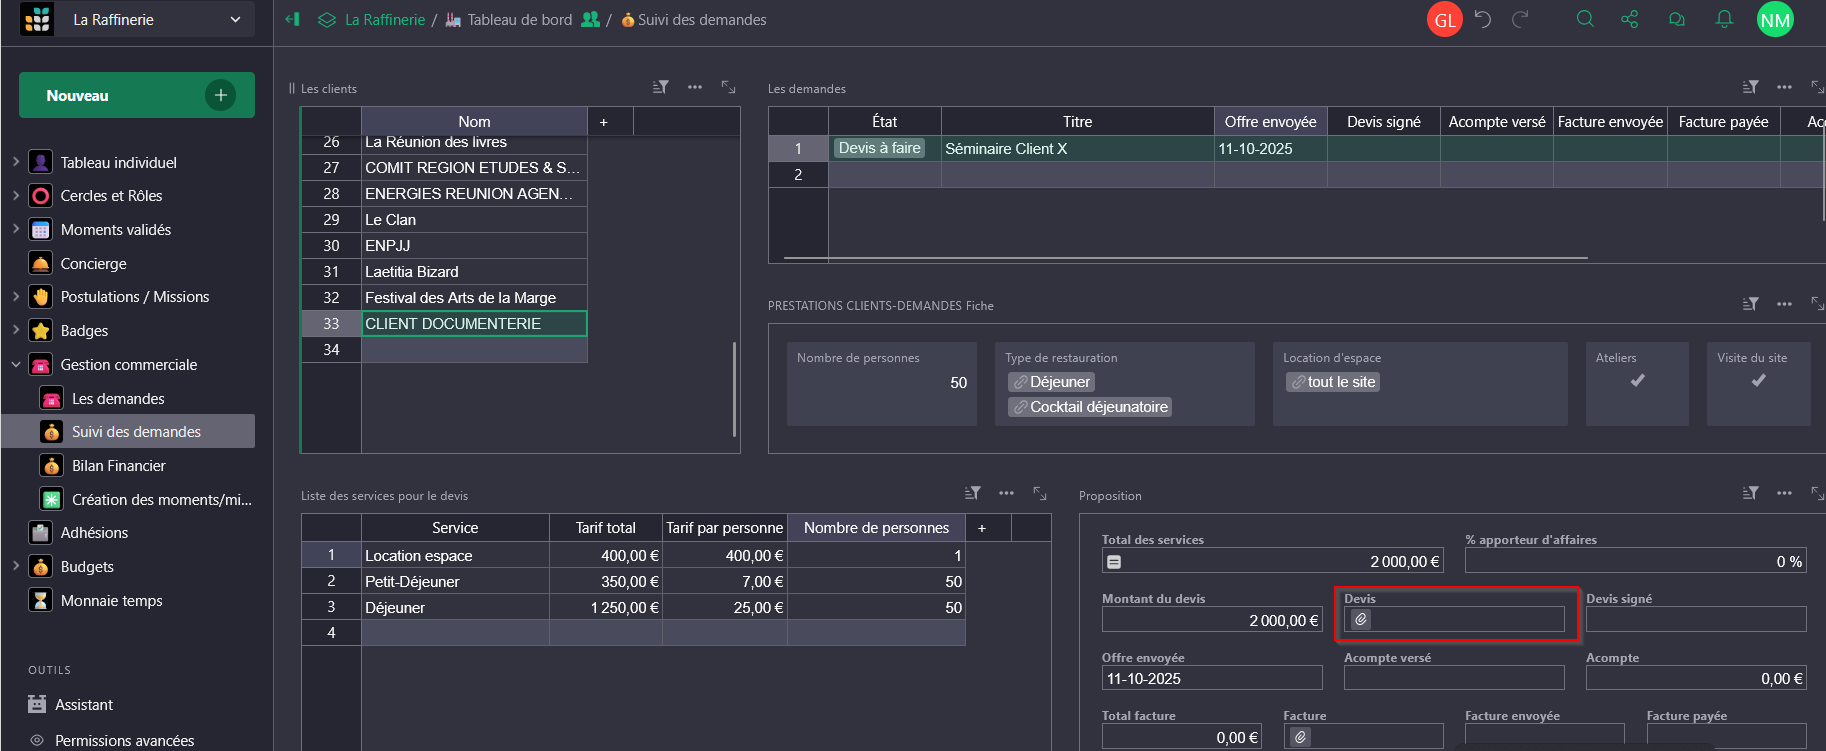Open the comments chat icon
This screenshot has height=751, width=1826.
[x=1677, y=19]
